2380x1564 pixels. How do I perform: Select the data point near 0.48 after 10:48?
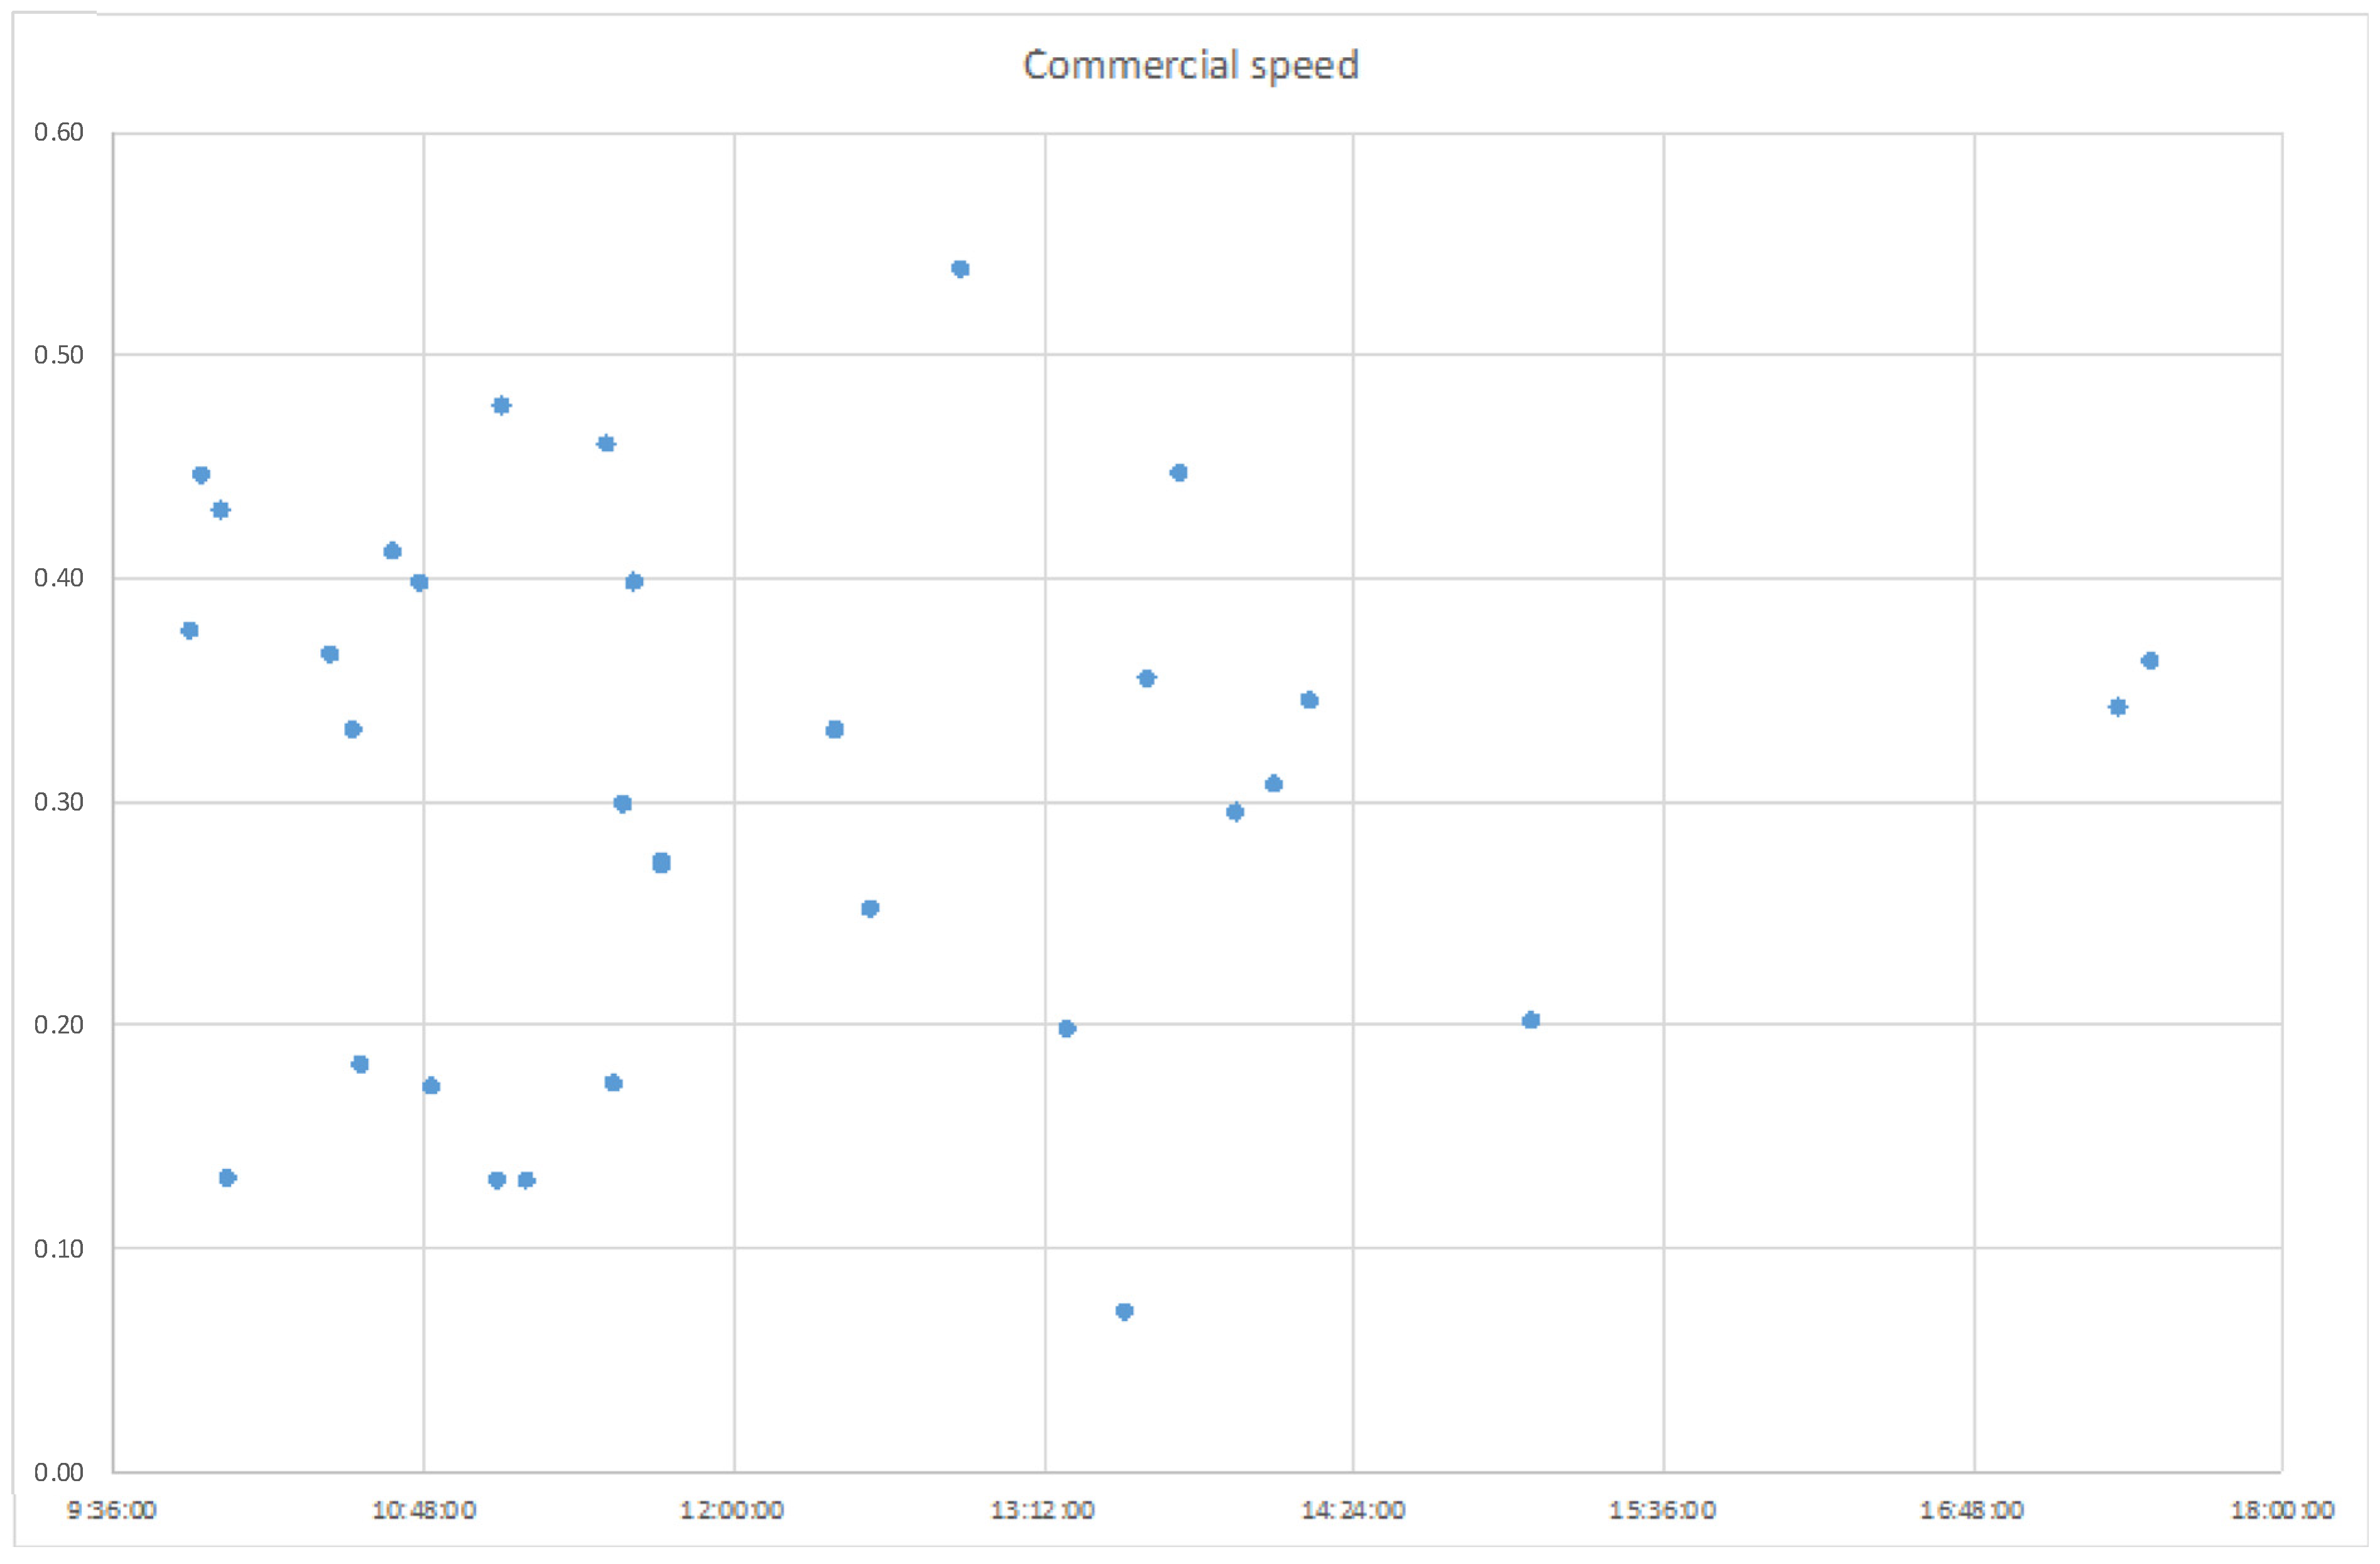501,405
